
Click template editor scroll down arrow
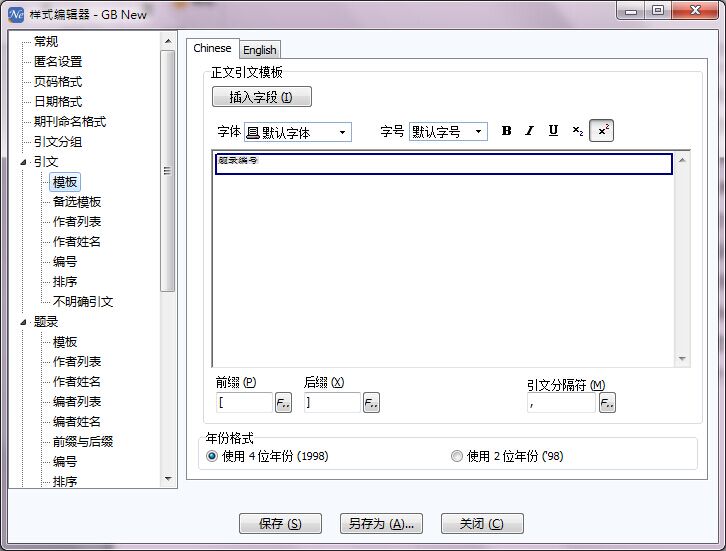tap(682, 358)
